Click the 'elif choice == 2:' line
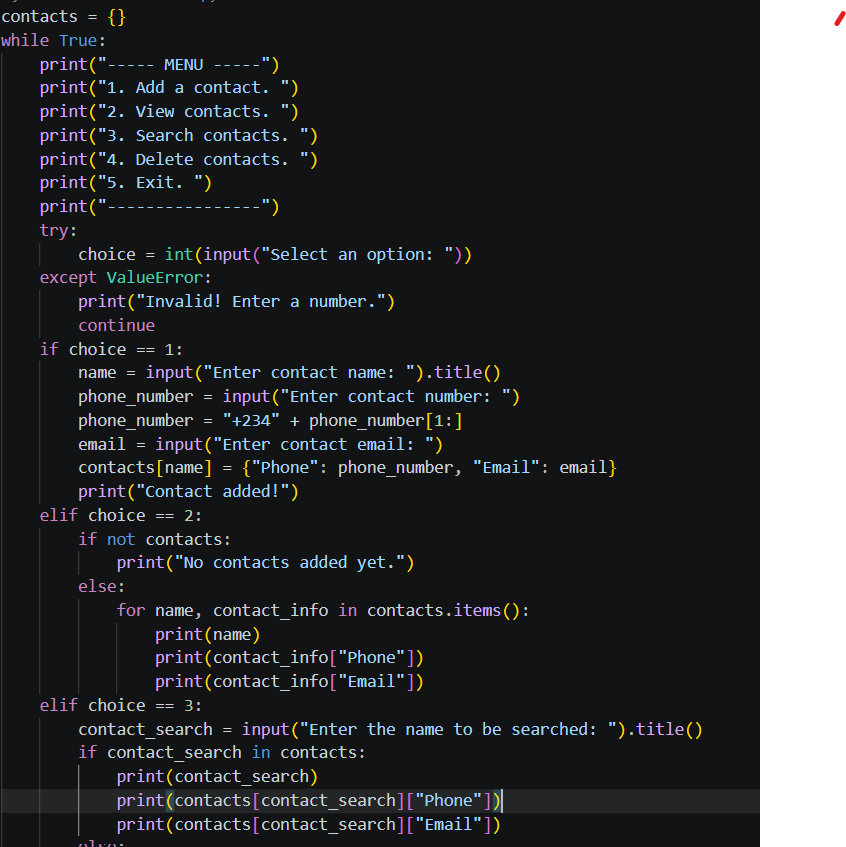 click(x=121, y=515)
